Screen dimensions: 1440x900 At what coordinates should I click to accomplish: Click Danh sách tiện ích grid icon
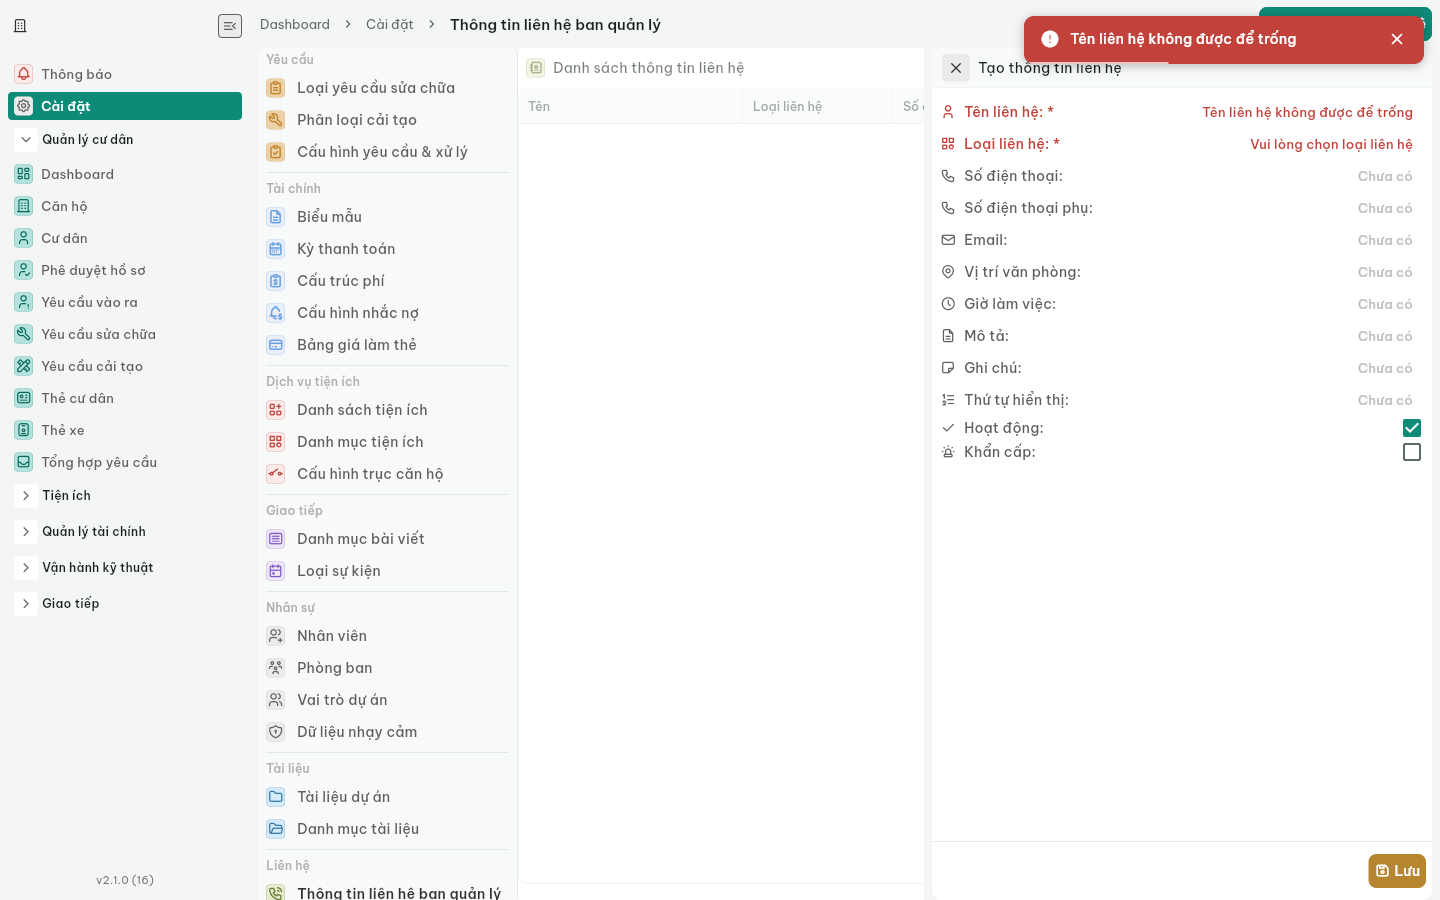pyautogui.click(x=276, y=410)
